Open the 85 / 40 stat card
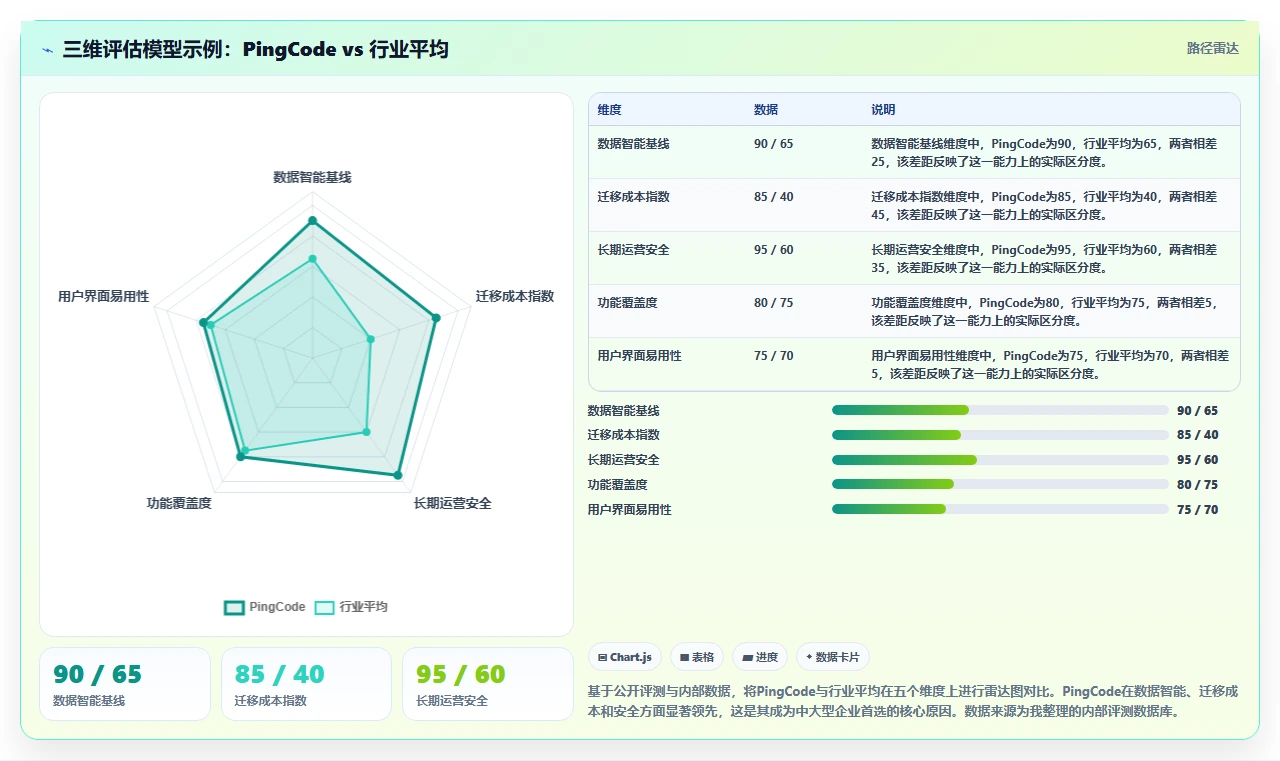The image size is (1280, 761). pyautogui.click(x=306, y=684)
